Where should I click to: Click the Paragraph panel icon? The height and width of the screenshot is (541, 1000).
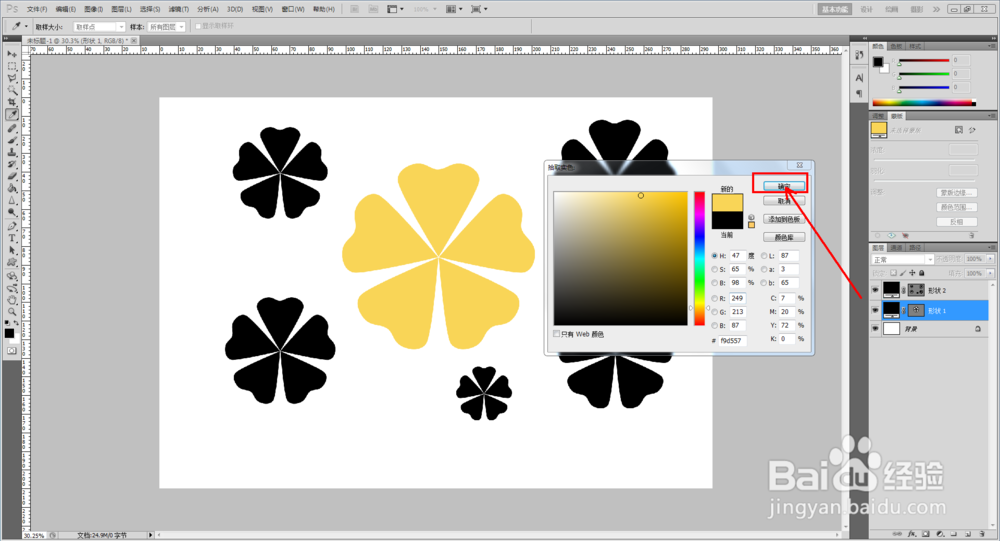point(859,94)
